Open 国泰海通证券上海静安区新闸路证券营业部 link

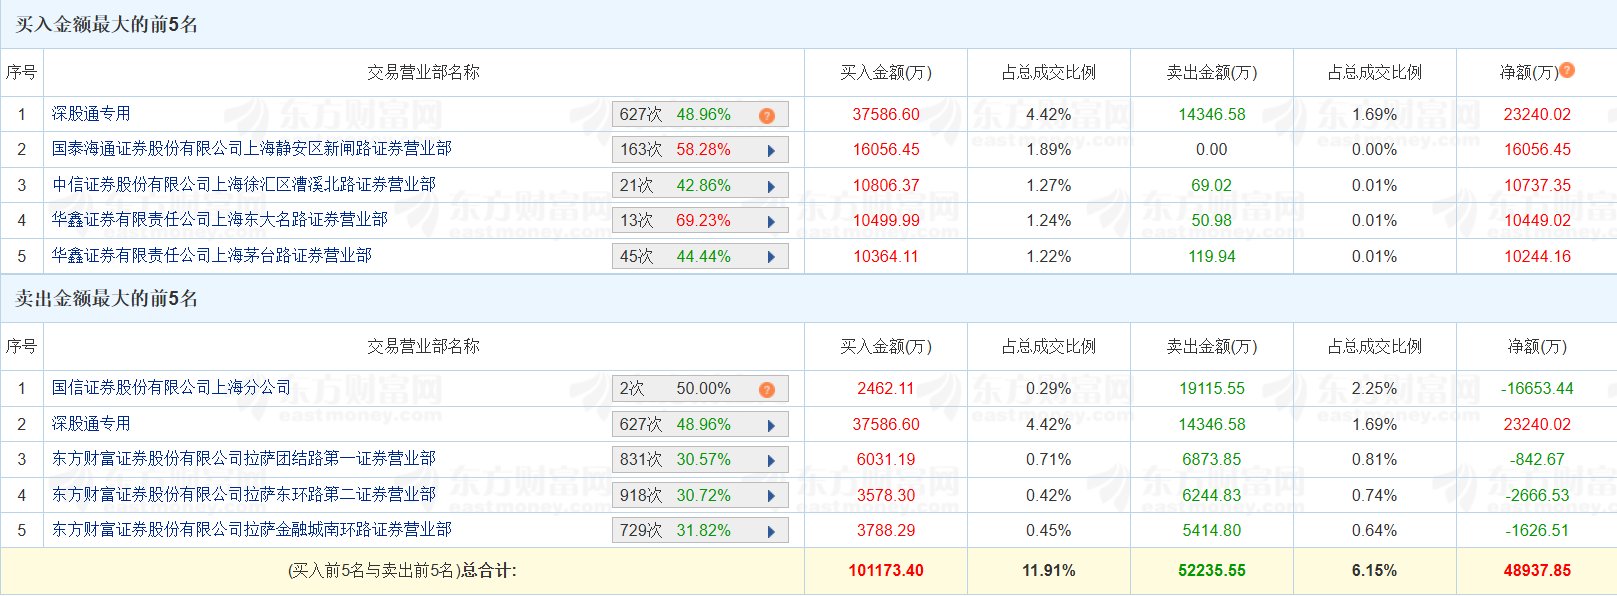[252, 149]
